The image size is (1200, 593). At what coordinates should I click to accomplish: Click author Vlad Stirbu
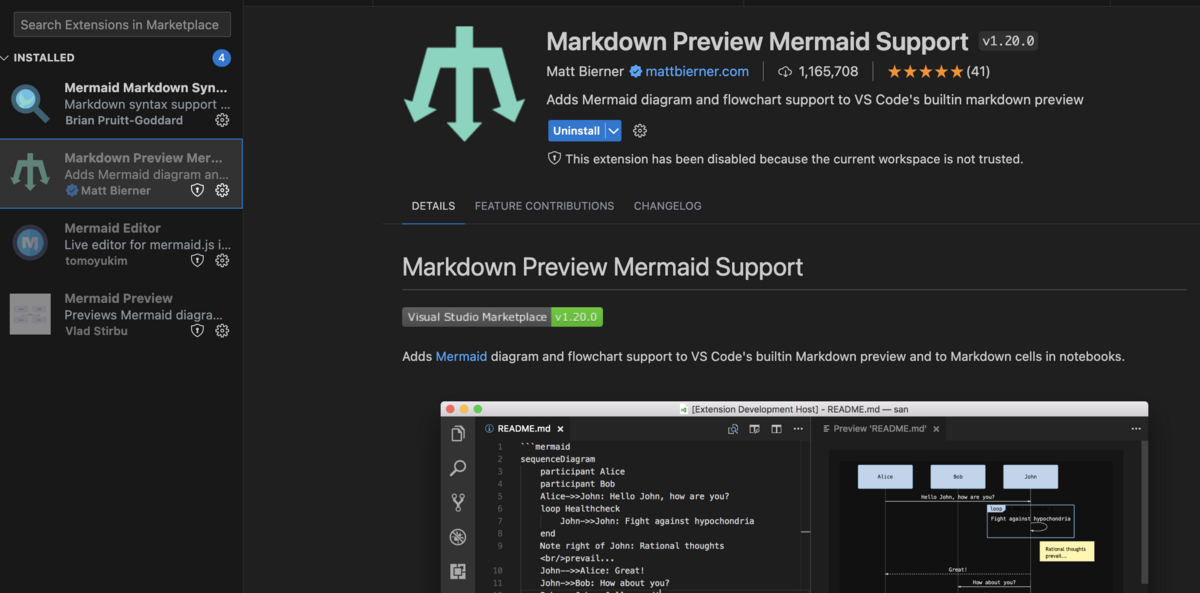pos(96,330)
